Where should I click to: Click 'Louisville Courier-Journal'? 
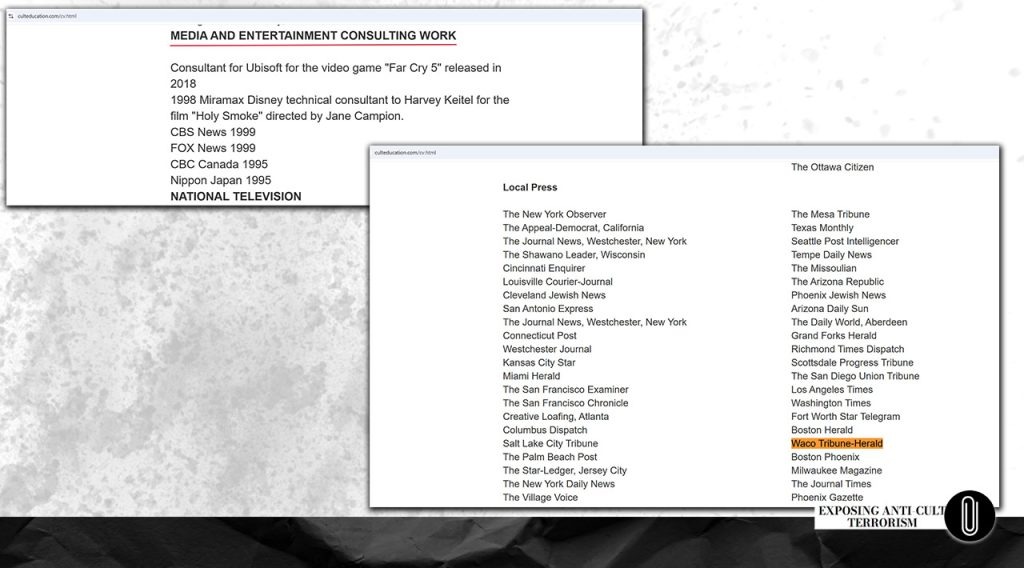(x=558, y=282)
